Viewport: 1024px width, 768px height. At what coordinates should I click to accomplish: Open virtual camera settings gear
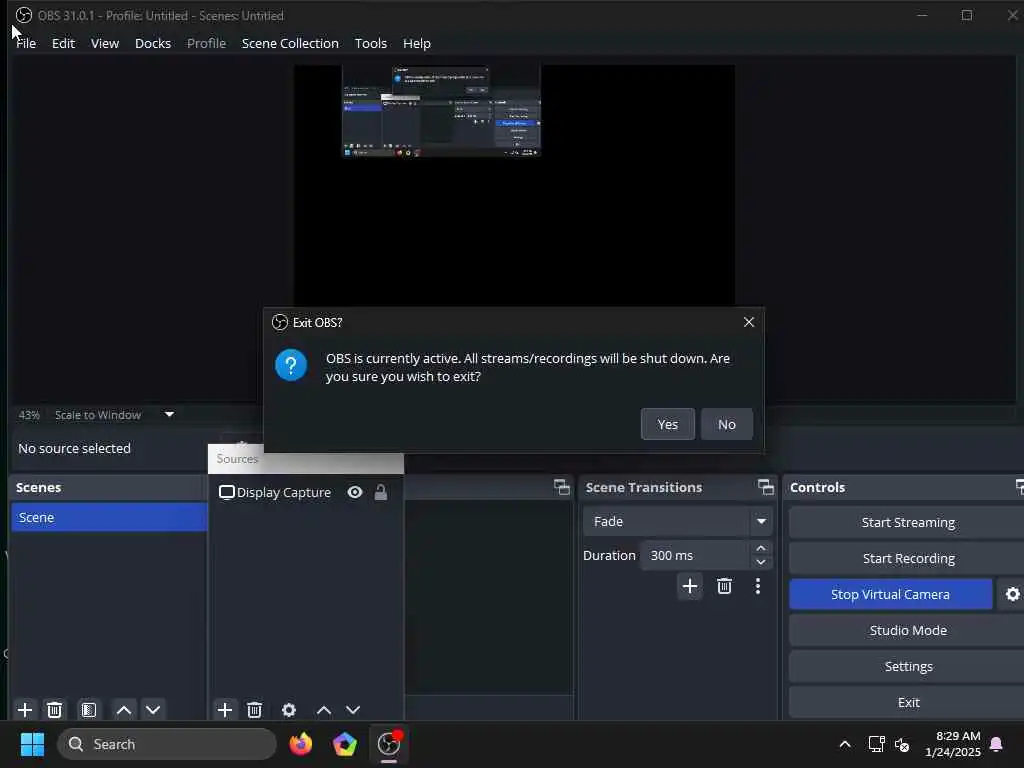1012,594
